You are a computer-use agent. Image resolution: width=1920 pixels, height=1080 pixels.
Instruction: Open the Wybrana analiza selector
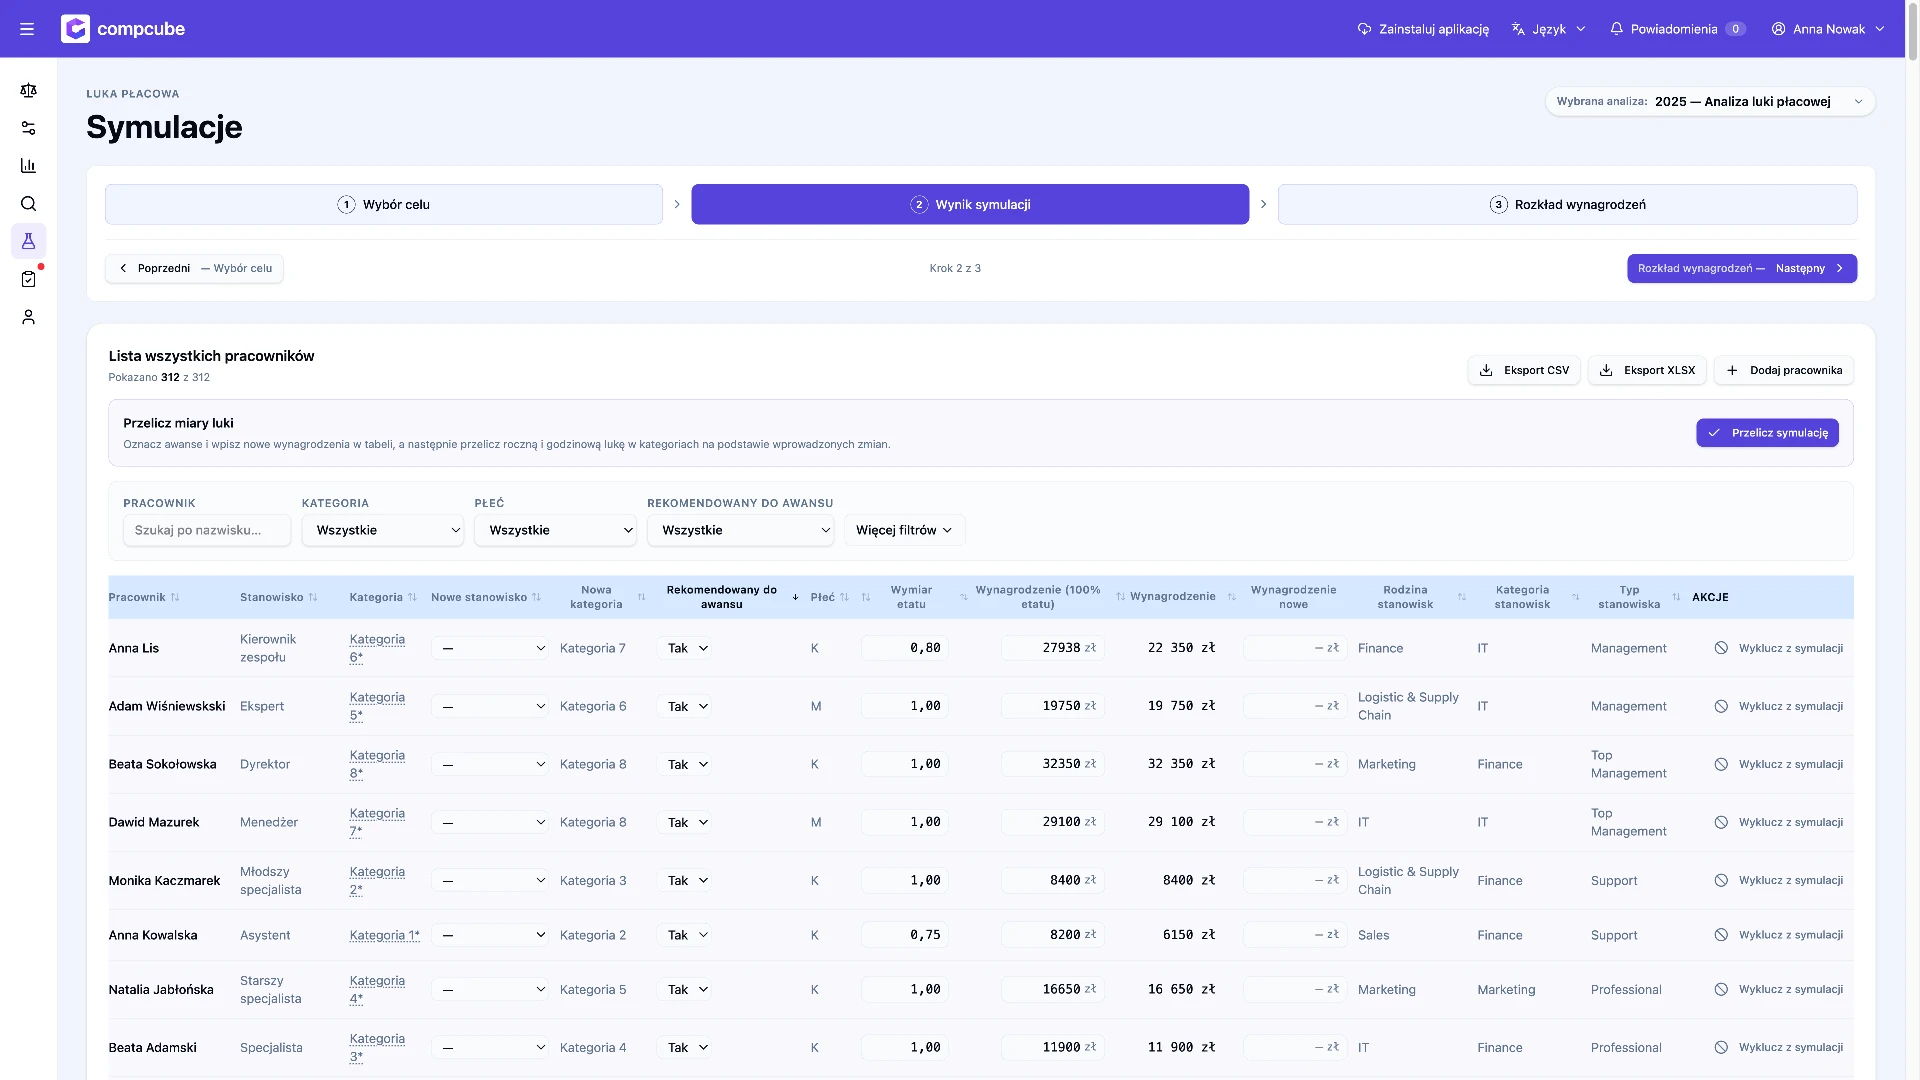click(1710, 101)
